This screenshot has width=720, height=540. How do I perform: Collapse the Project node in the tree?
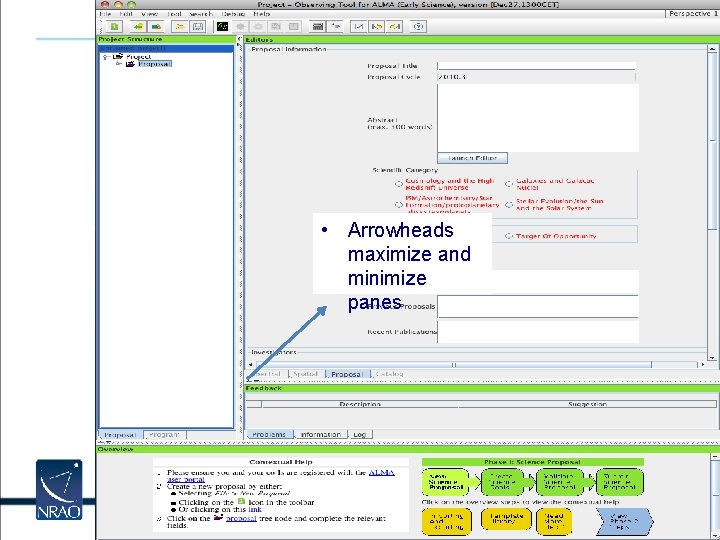(106, 57)
